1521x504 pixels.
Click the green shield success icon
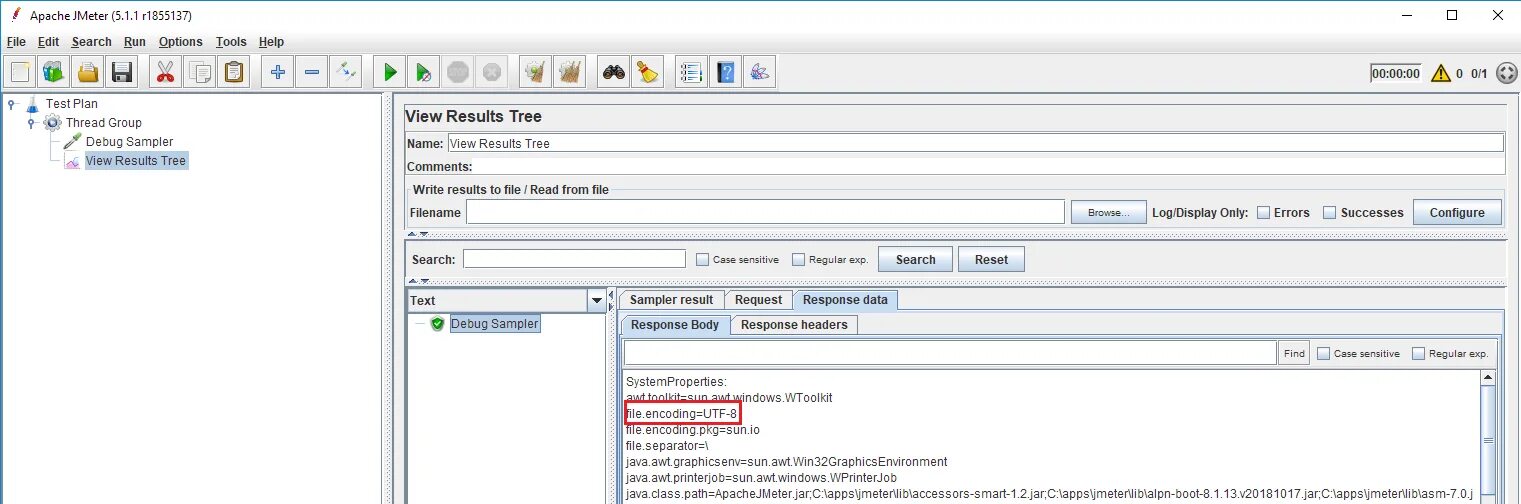[x=437, y=324]
